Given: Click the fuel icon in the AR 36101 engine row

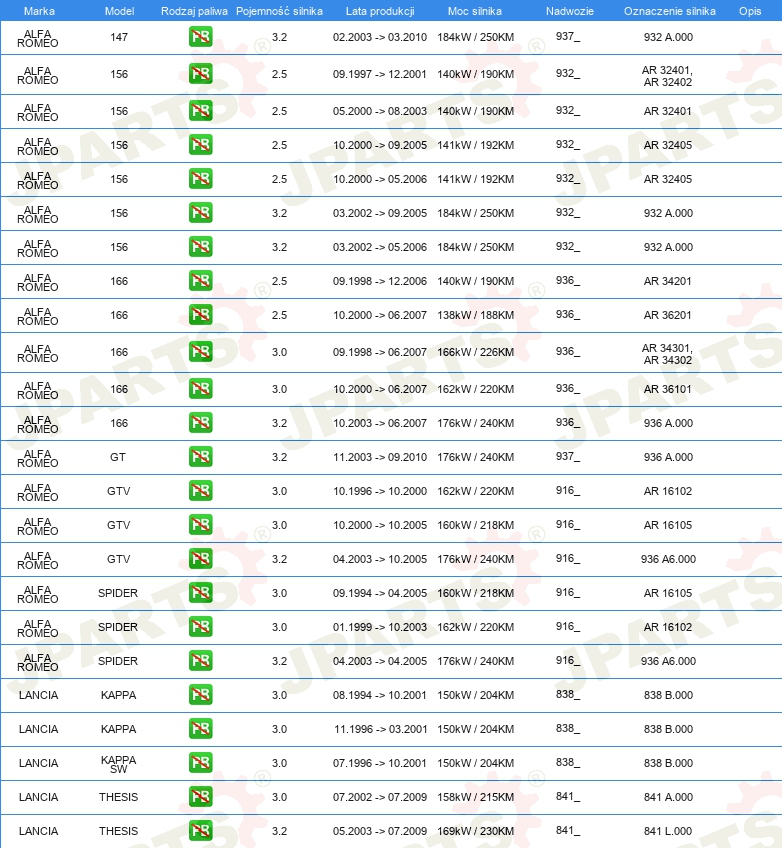Looking at the screenshot, I should coord(201,389).
